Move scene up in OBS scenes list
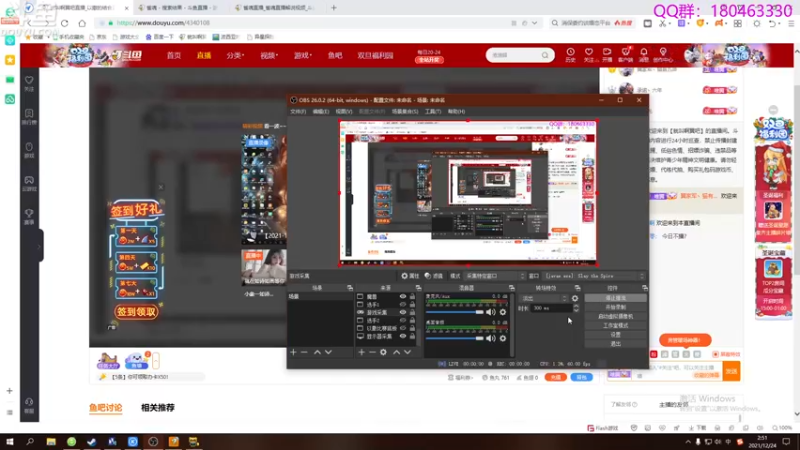Image resolution: width=800 pixels, height=450 pixels. click(317, 352)
